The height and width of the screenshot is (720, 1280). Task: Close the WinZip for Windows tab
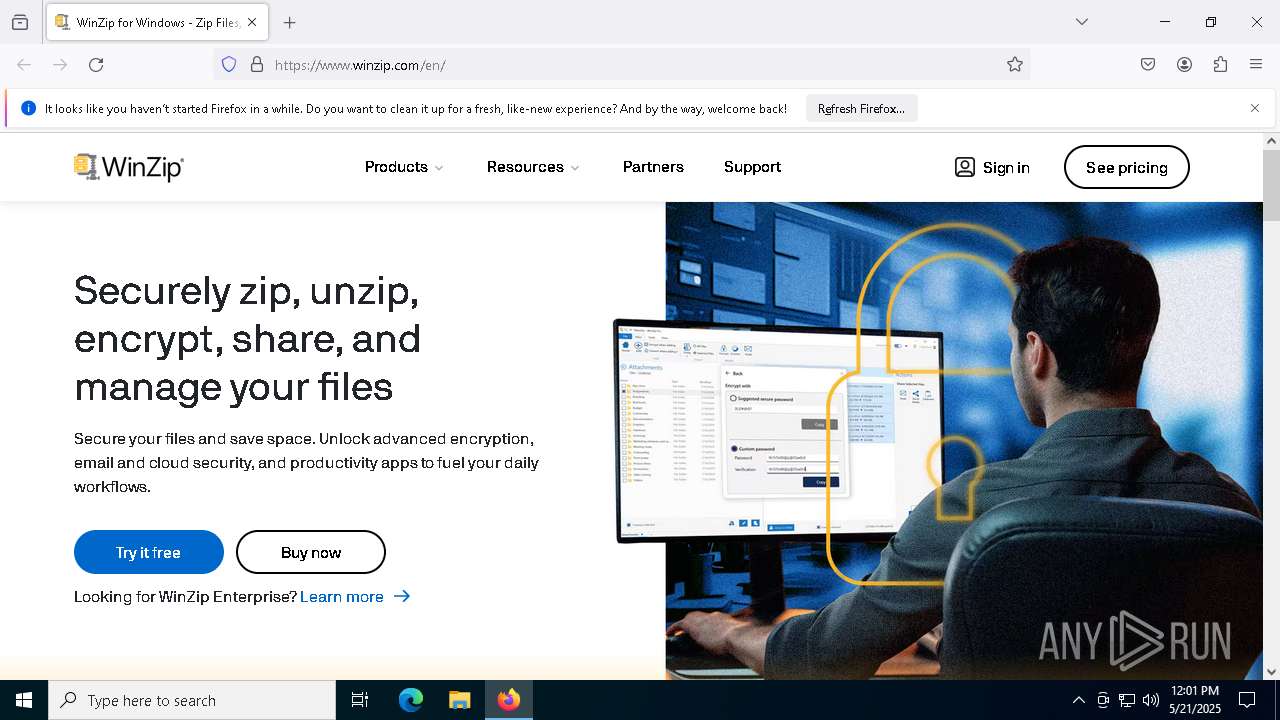click(252, 22)
